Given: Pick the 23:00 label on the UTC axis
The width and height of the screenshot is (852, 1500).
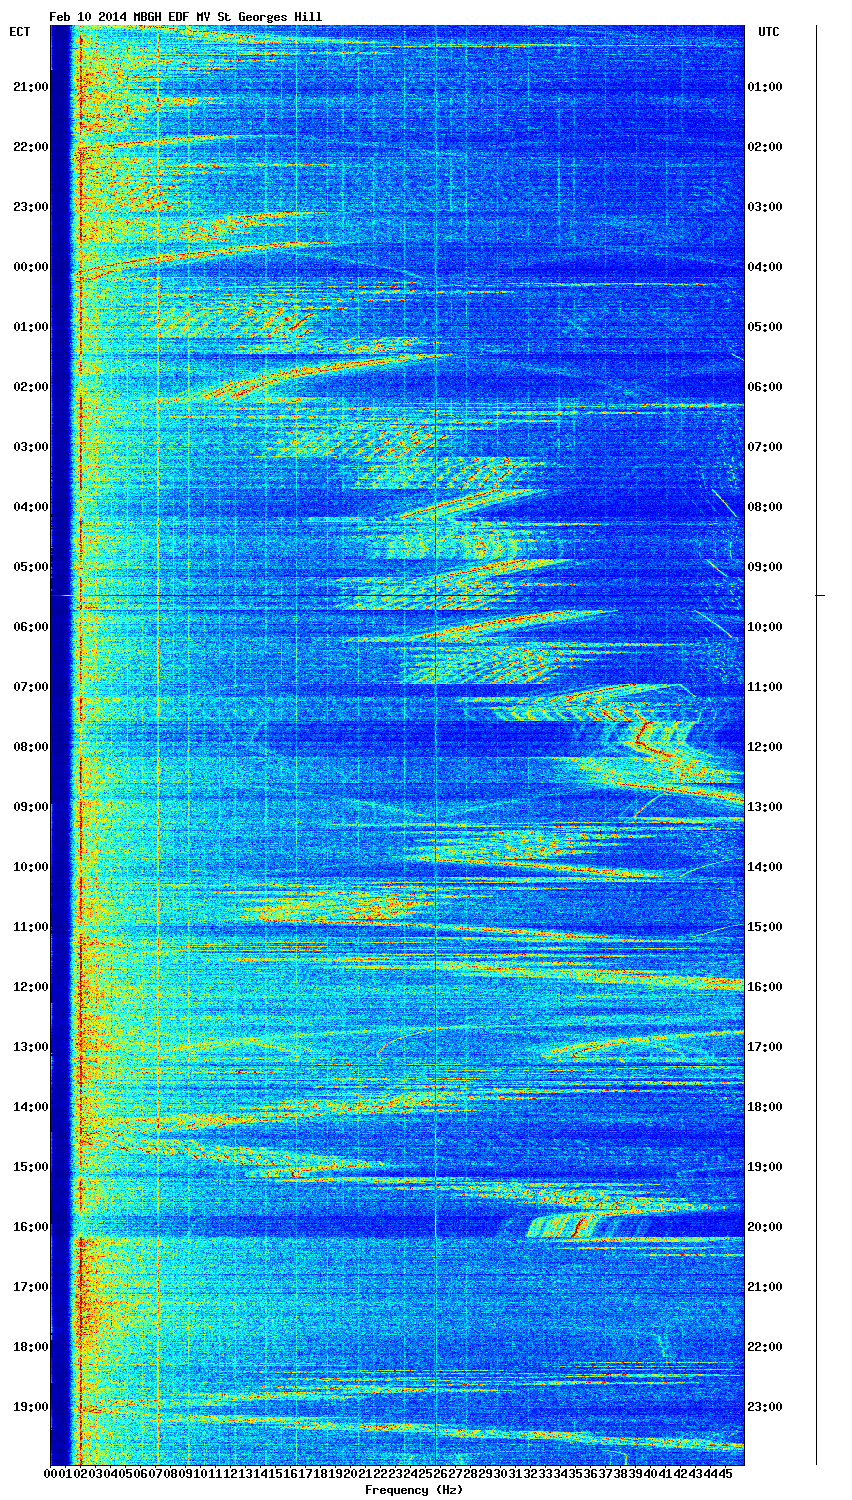Looking at the screenshot, I should [765, 1407].
